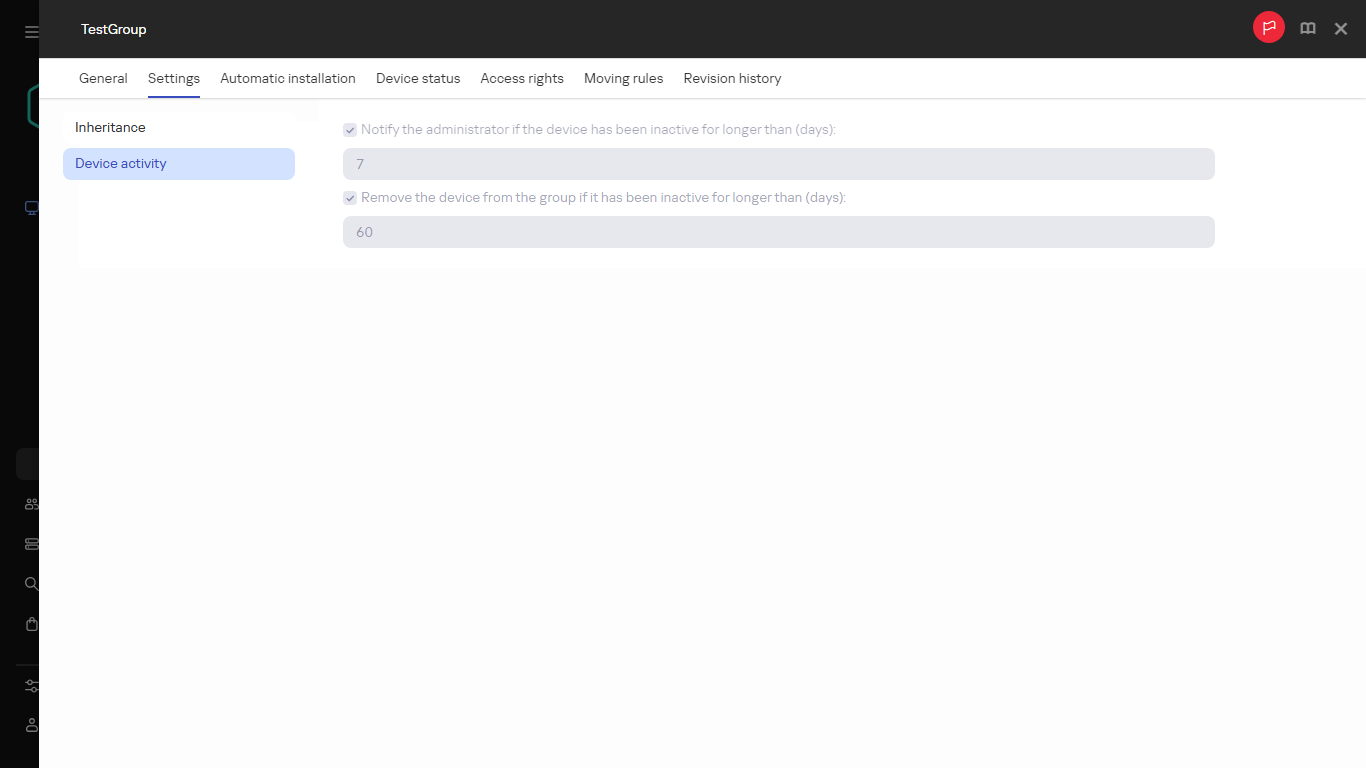Open the Revision history tab

pyautogui.click(x=732, y=78)
